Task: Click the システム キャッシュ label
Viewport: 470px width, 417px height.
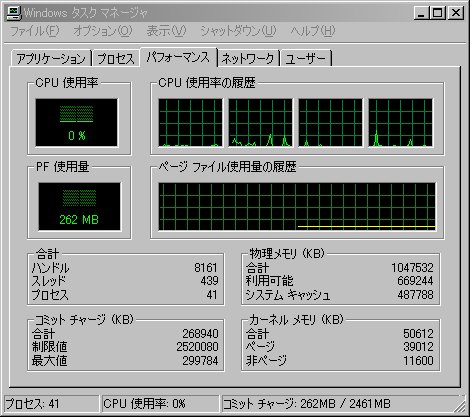Action: [288, 295]
